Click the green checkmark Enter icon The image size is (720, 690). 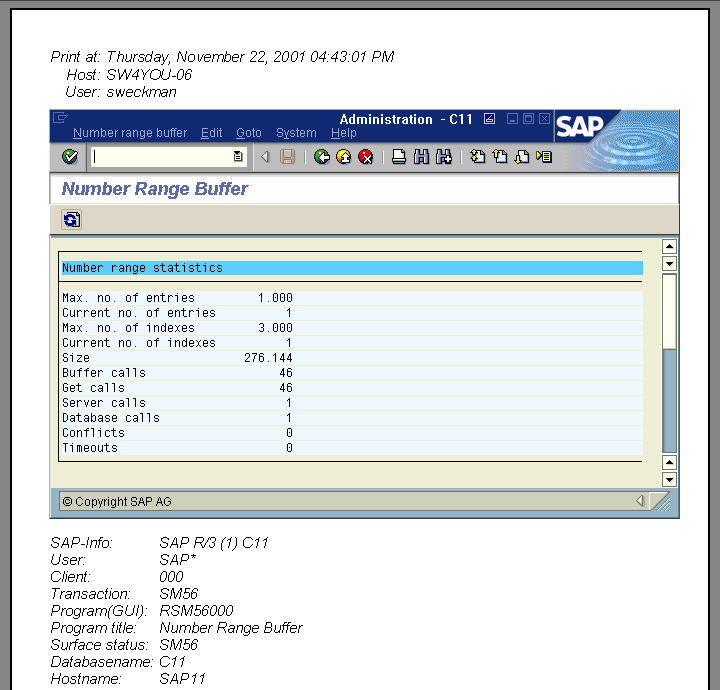click(70, 157)
